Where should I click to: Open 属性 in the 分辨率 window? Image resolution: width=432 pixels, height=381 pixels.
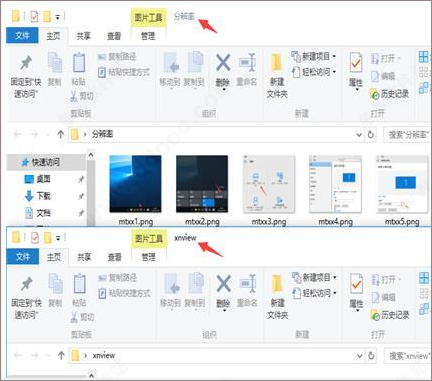356,71
